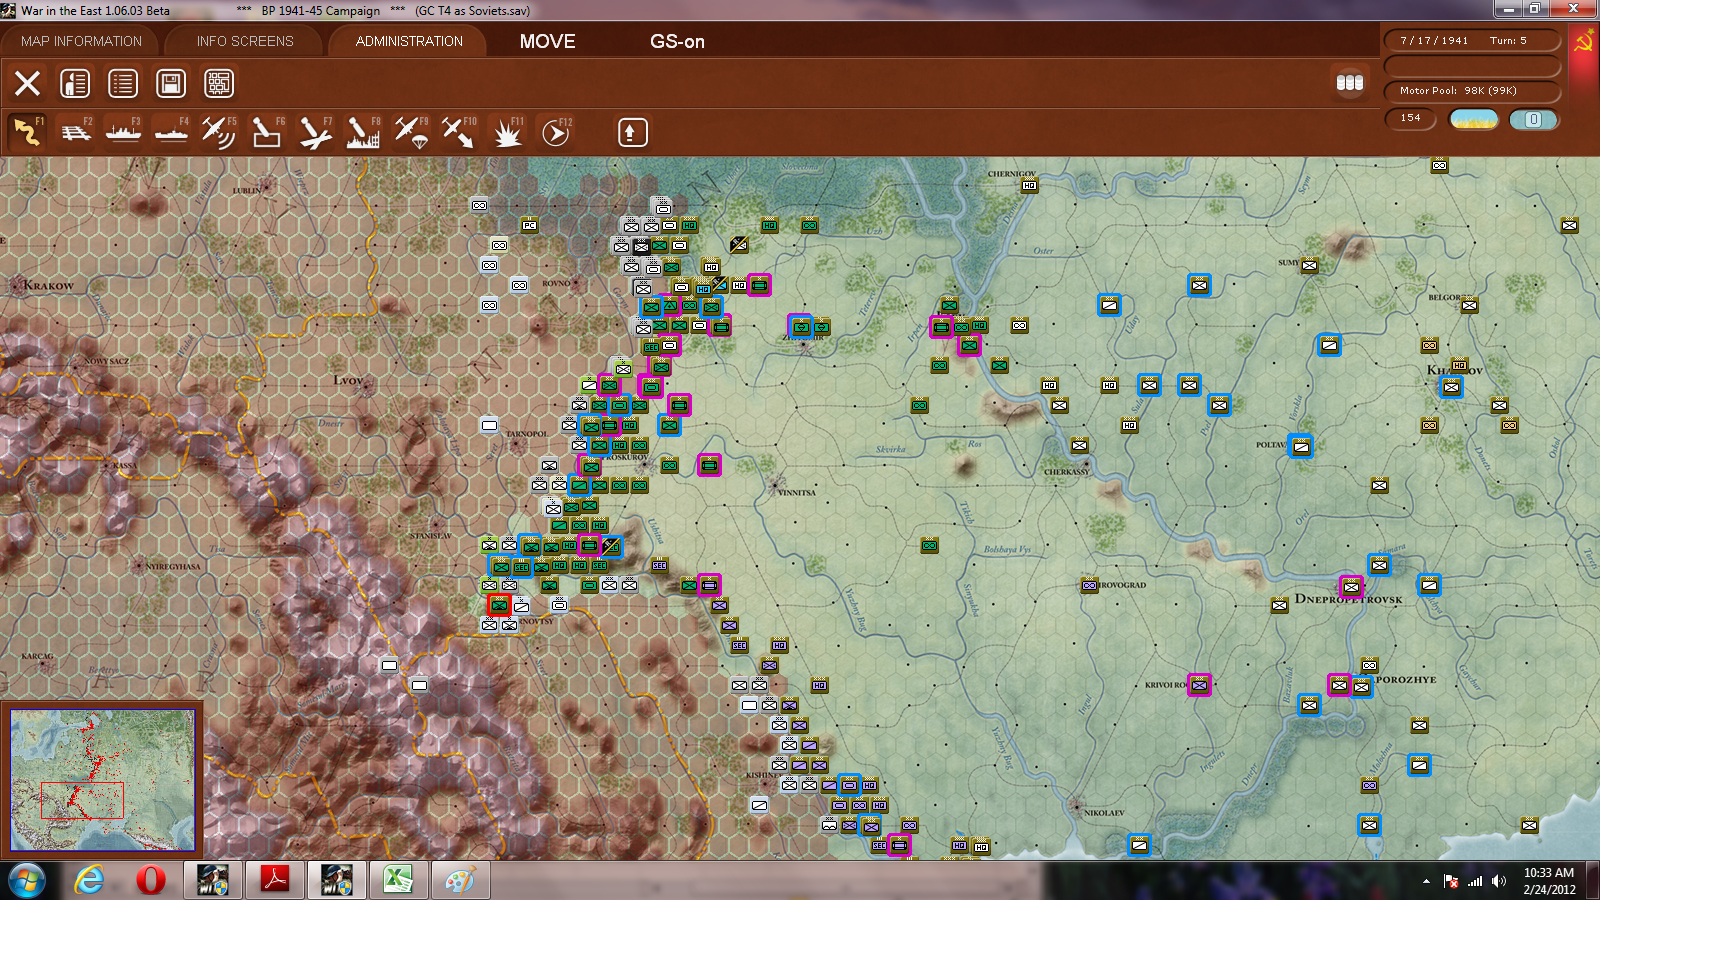1710x964 pixels.
Task: Choose the F3 naval transport mode
Action: 123,132
